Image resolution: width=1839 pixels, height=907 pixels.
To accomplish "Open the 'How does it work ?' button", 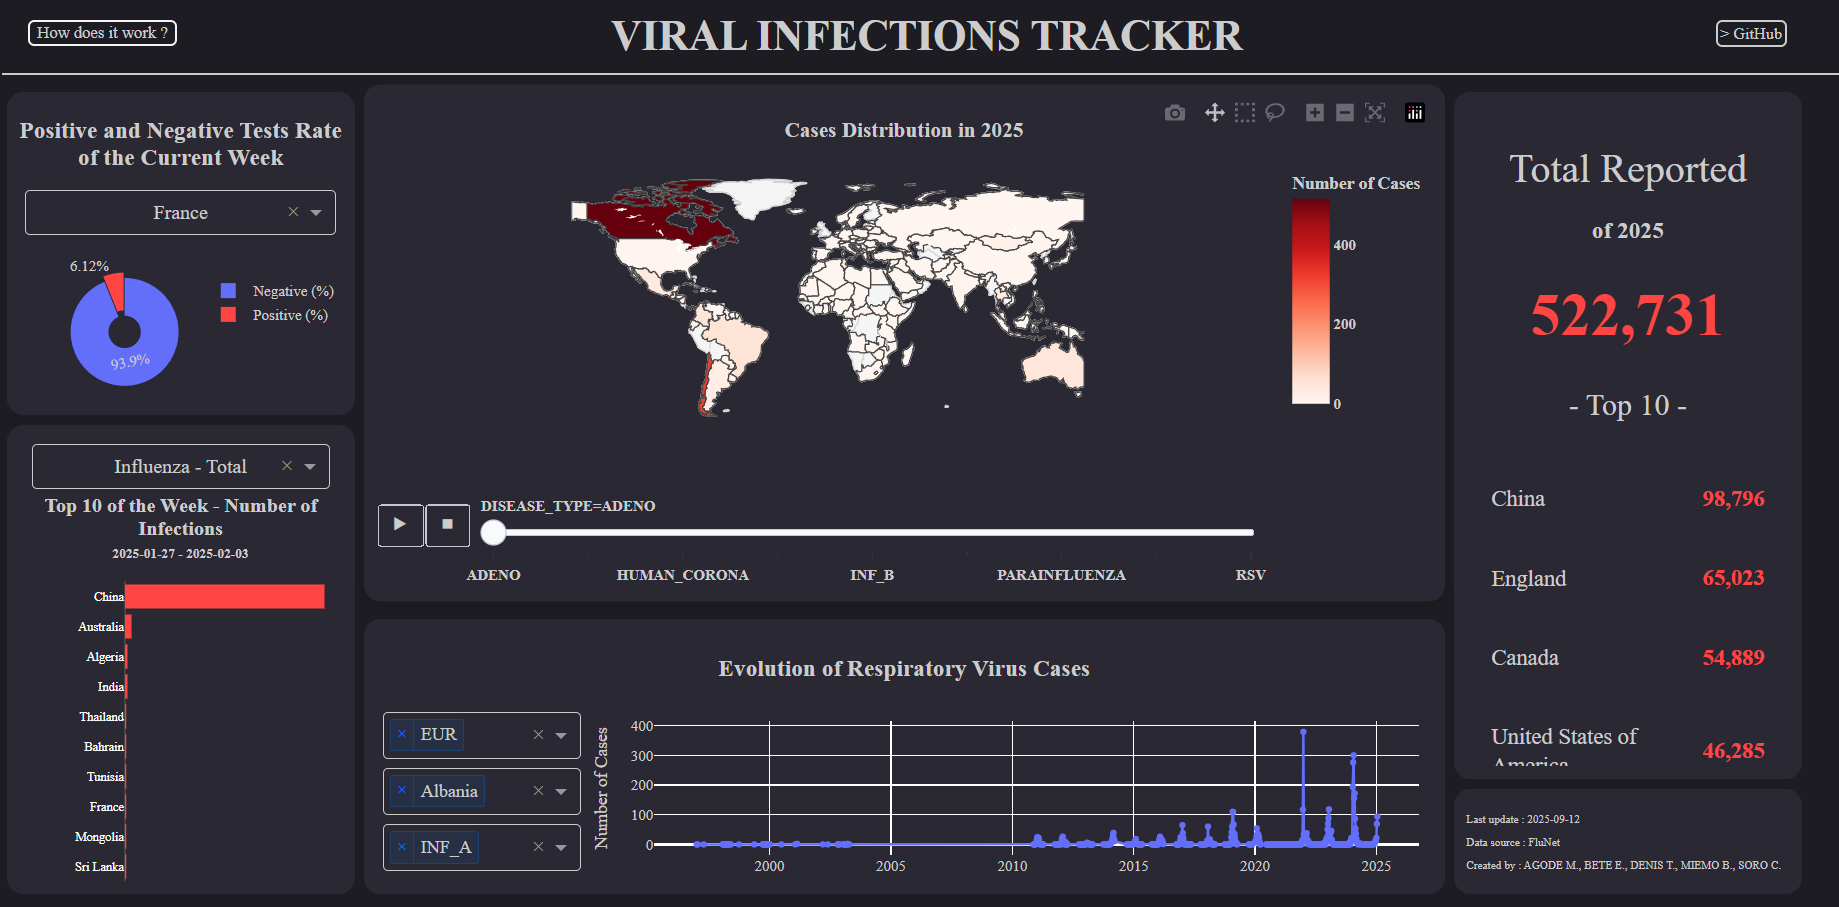I will click(x=102, y=33).
